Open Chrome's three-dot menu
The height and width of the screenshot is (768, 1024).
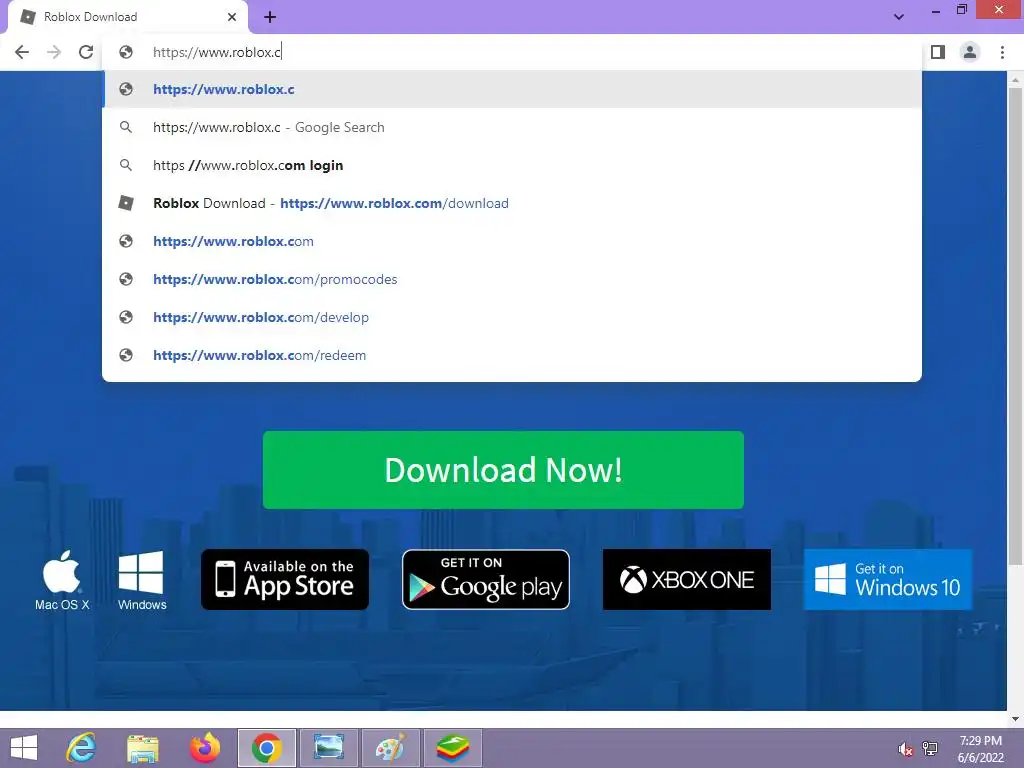coord(1002,52)
